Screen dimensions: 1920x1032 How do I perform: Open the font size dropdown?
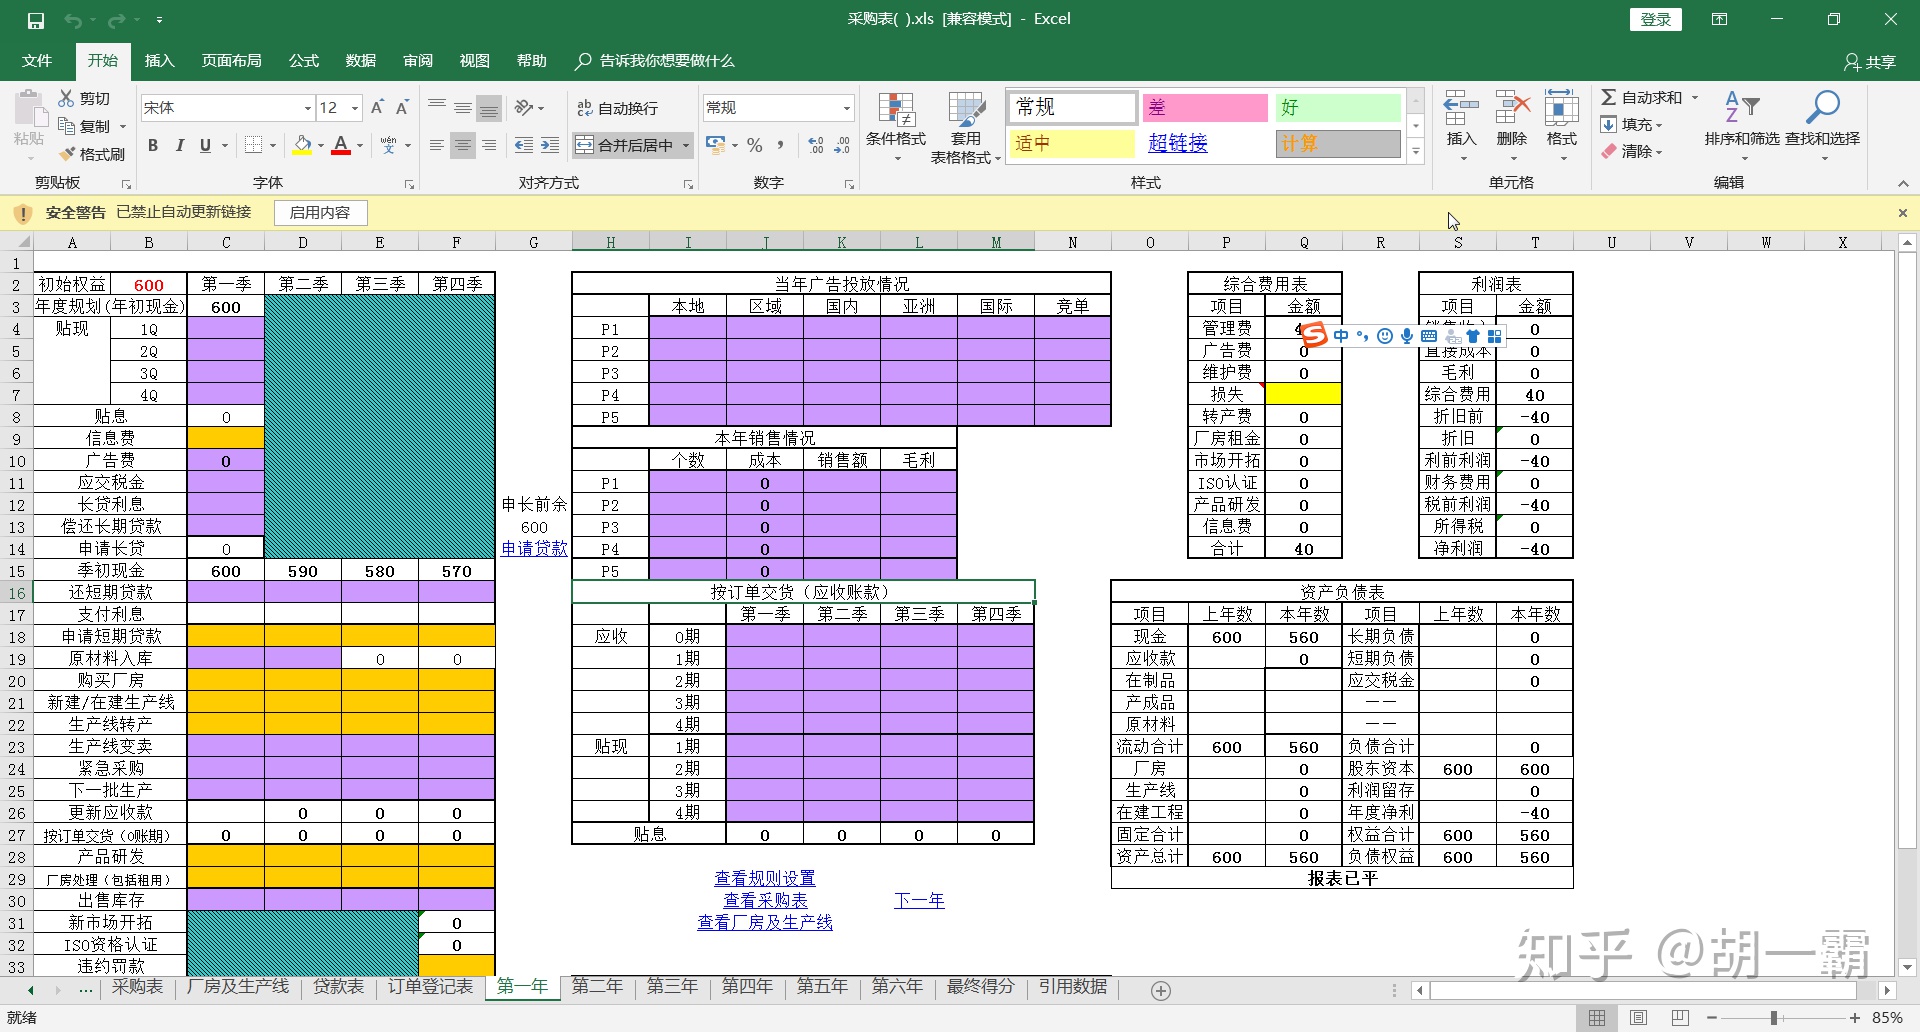click(355, 108)
